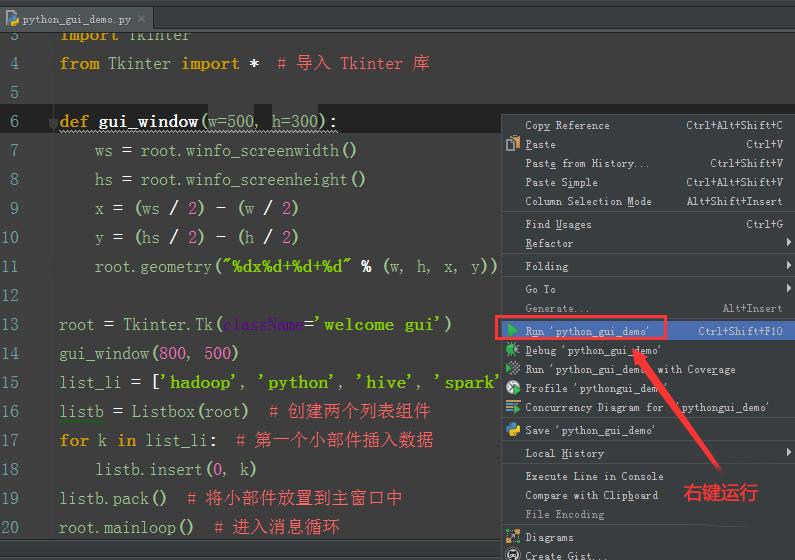Open the Go To submenu
Screen dimensions: 795x560
pyautogui.click(x=540, y=289)
